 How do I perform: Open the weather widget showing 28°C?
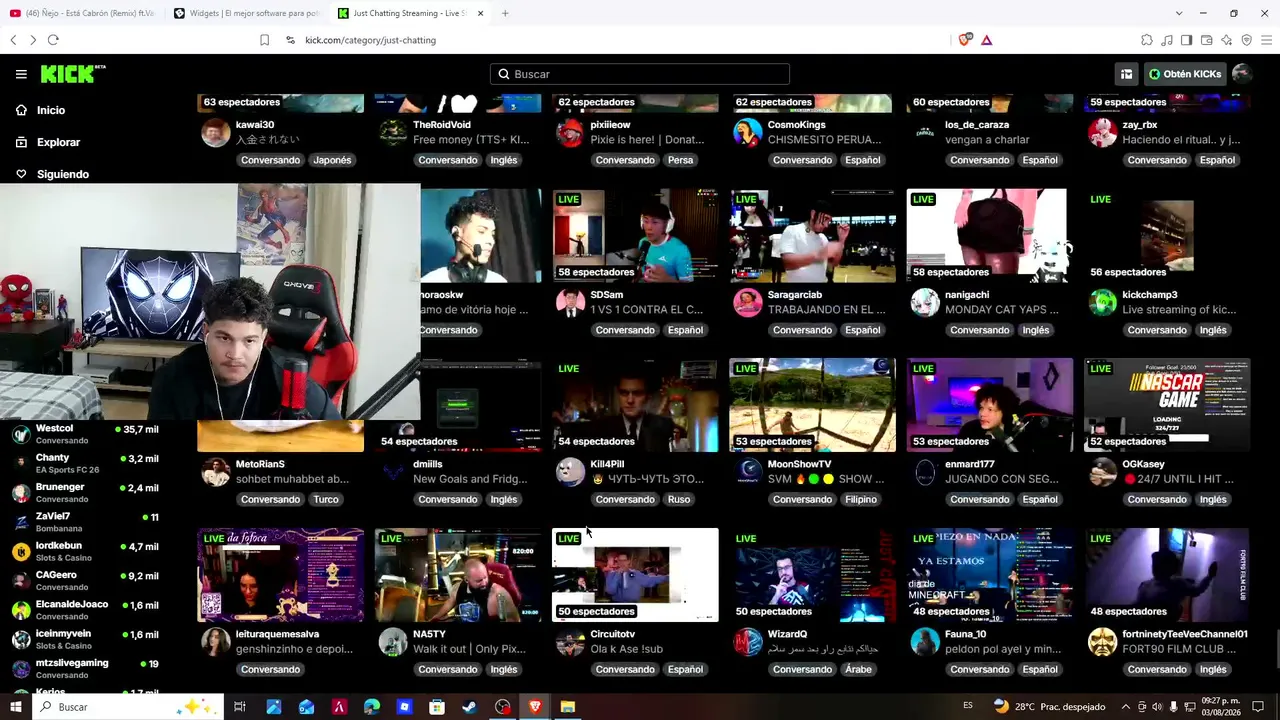pos(1049,707)
